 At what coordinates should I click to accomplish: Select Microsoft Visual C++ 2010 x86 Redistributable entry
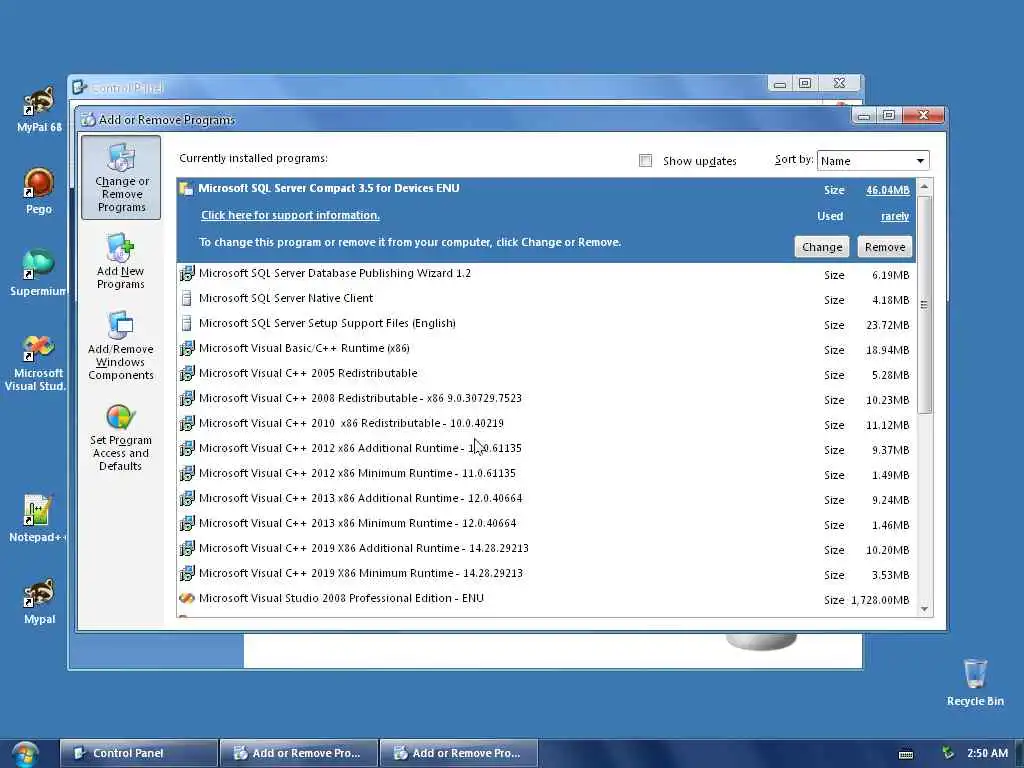pyautogui.click(x=546, y=424)
